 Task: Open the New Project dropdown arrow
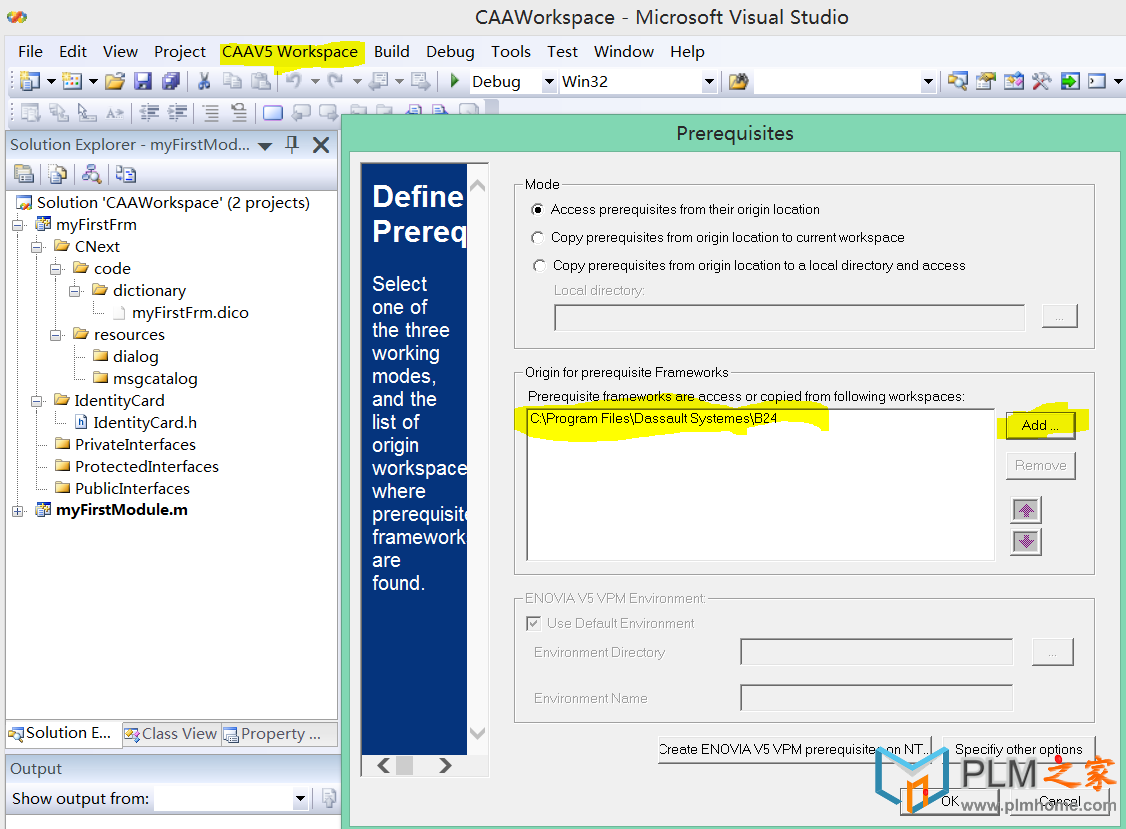tap(51, 81)
